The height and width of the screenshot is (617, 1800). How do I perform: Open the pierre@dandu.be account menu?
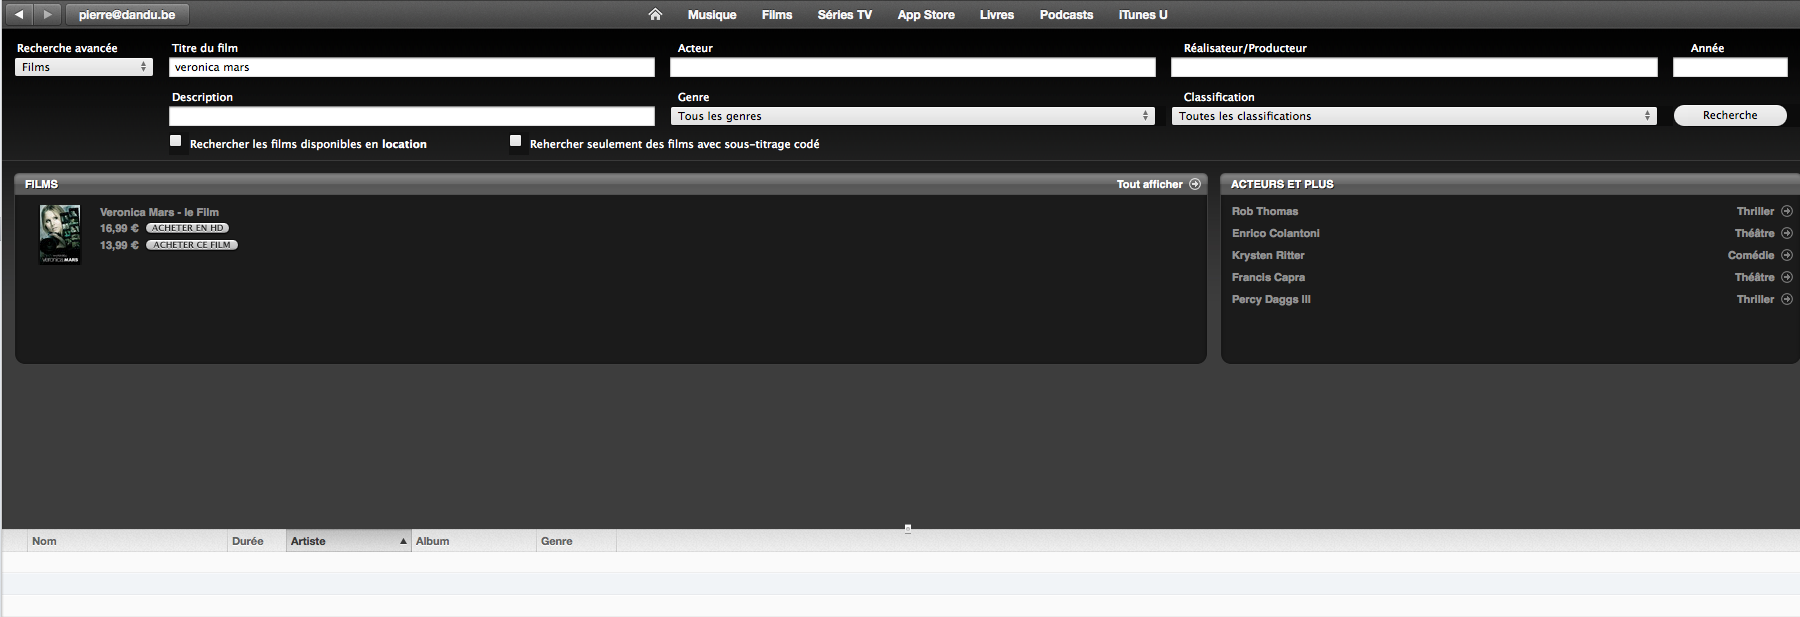(x=127, y=14)
